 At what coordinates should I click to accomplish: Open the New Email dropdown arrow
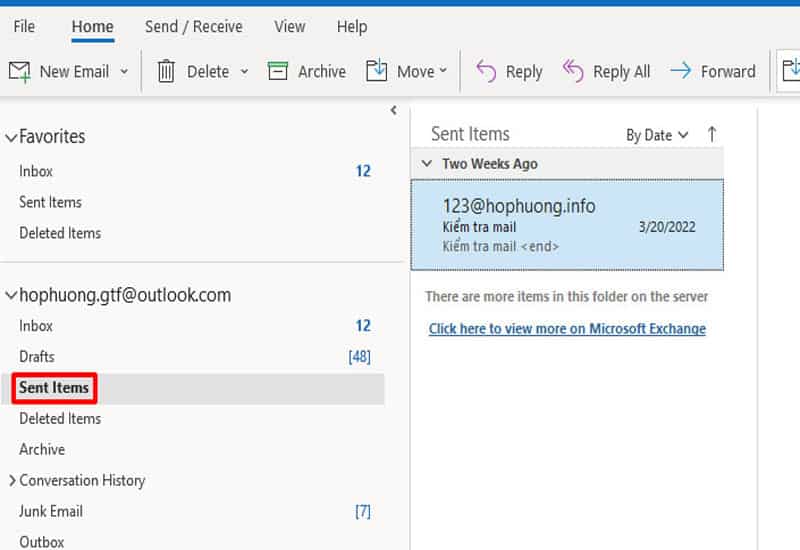(x=124, y=71)
